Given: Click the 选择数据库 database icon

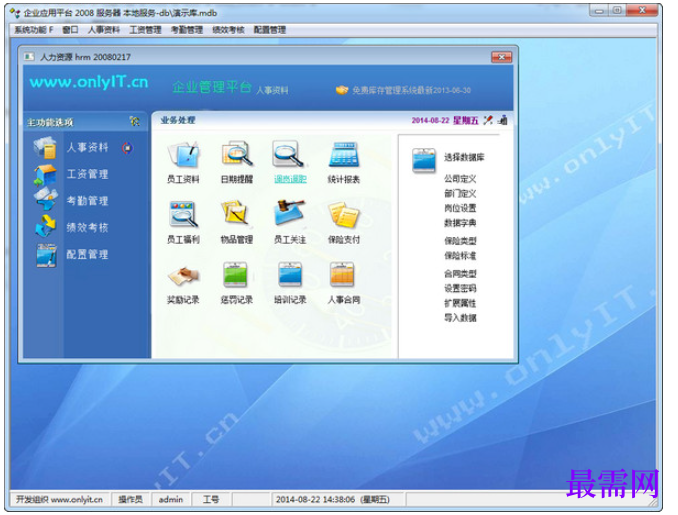Looking at the screenshot, I should pos(424,160).
